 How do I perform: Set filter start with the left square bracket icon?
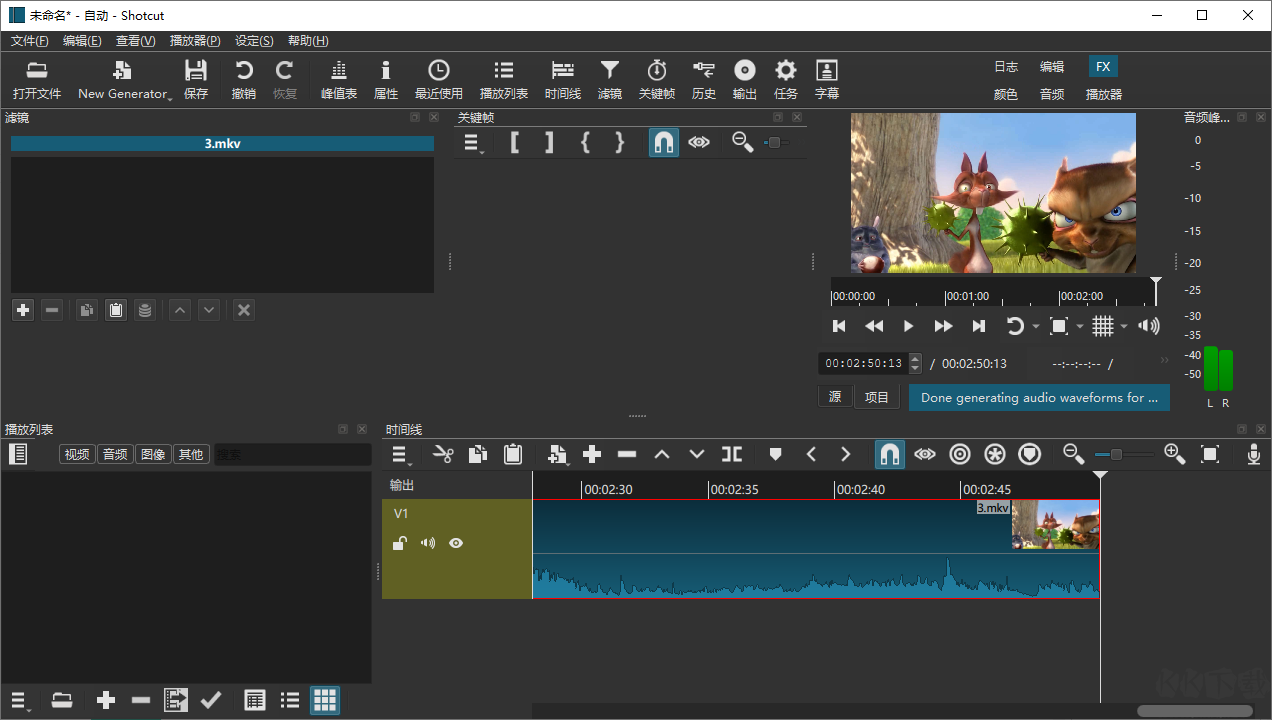[515, 142]
